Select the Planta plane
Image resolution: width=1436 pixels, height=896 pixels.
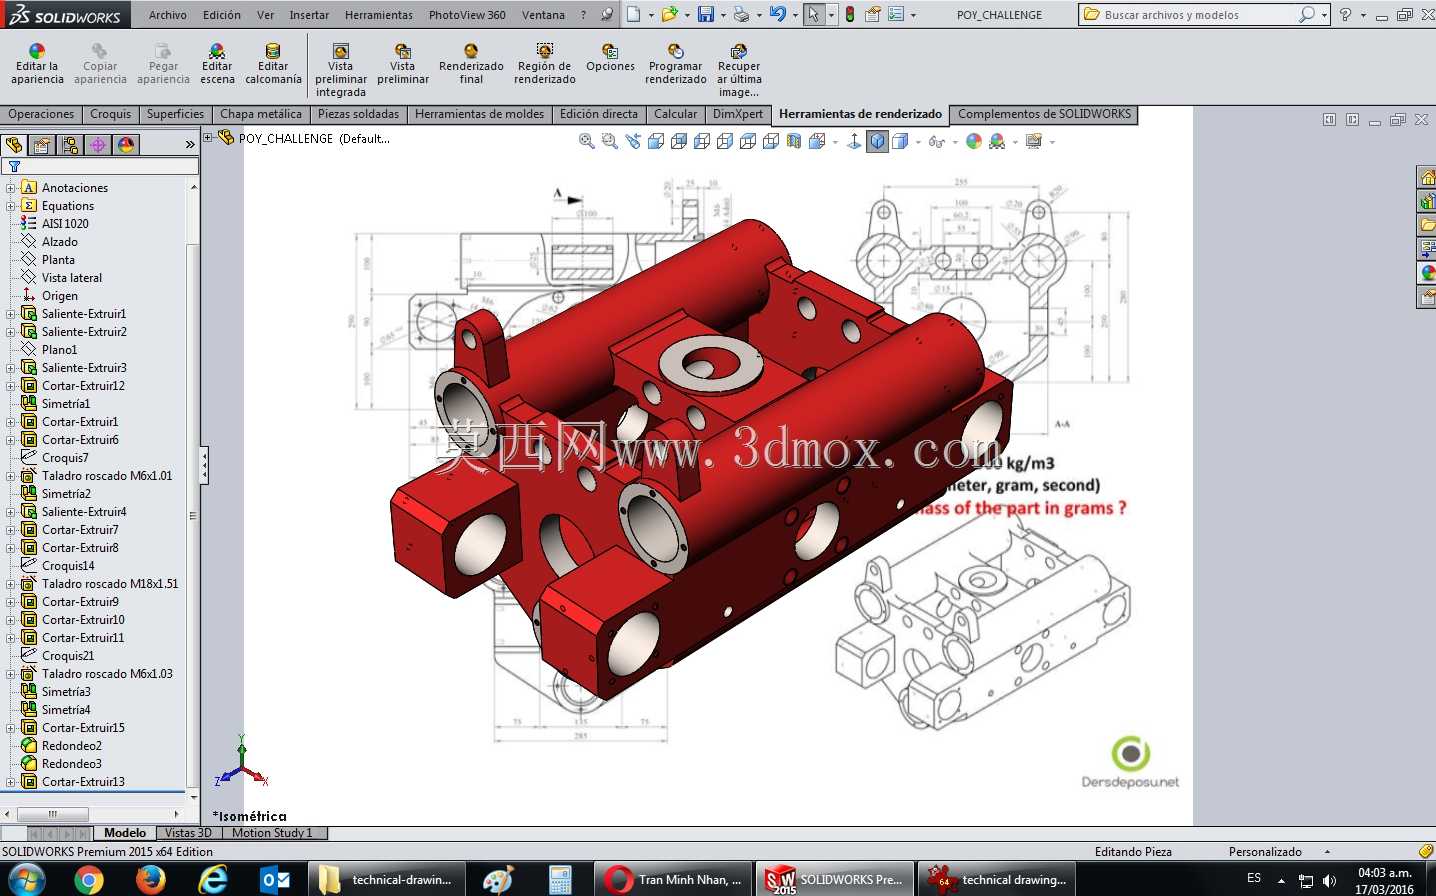[x=58, y=260]
